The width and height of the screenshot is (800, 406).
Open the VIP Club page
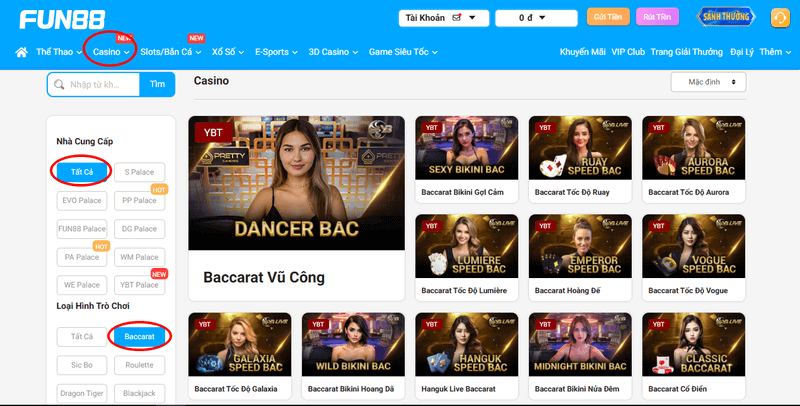[x=628, y=52]
